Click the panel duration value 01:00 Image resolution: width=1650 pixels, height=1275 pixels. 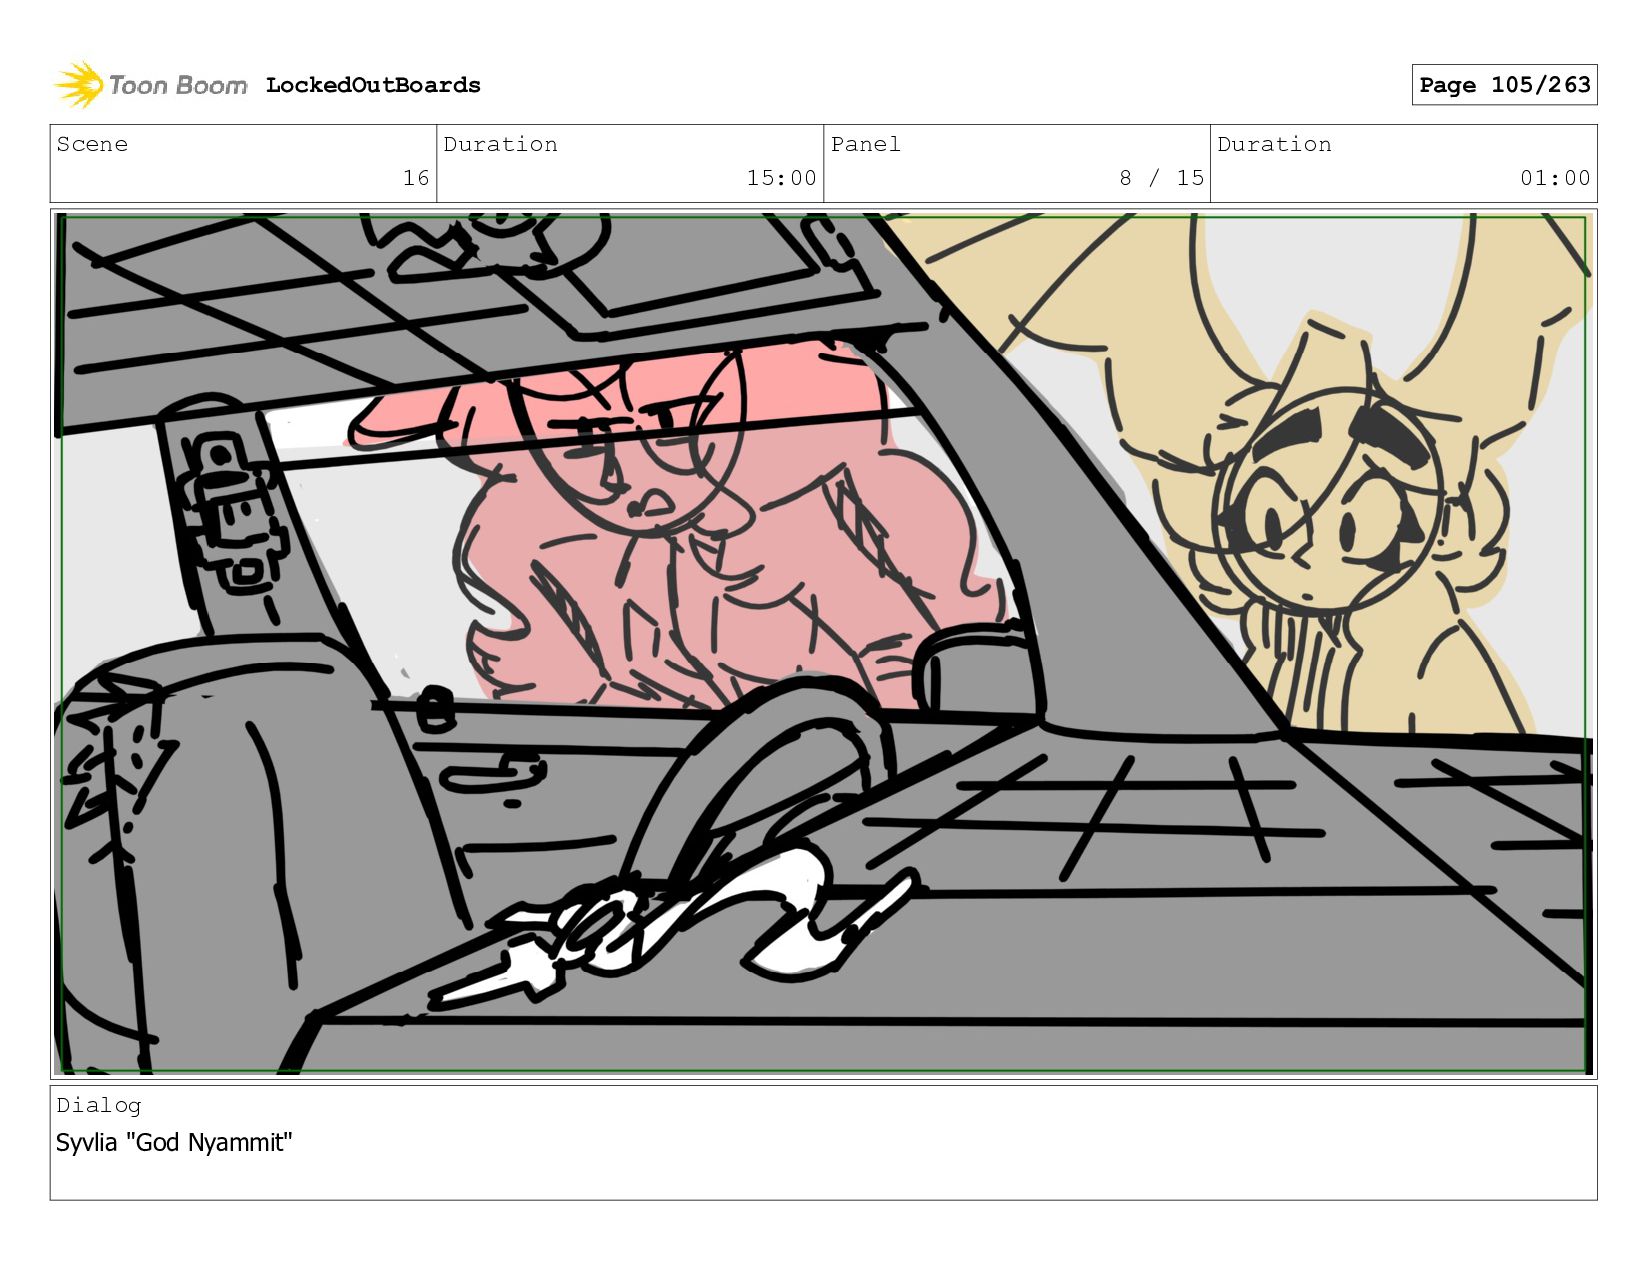click(1555, 178)
